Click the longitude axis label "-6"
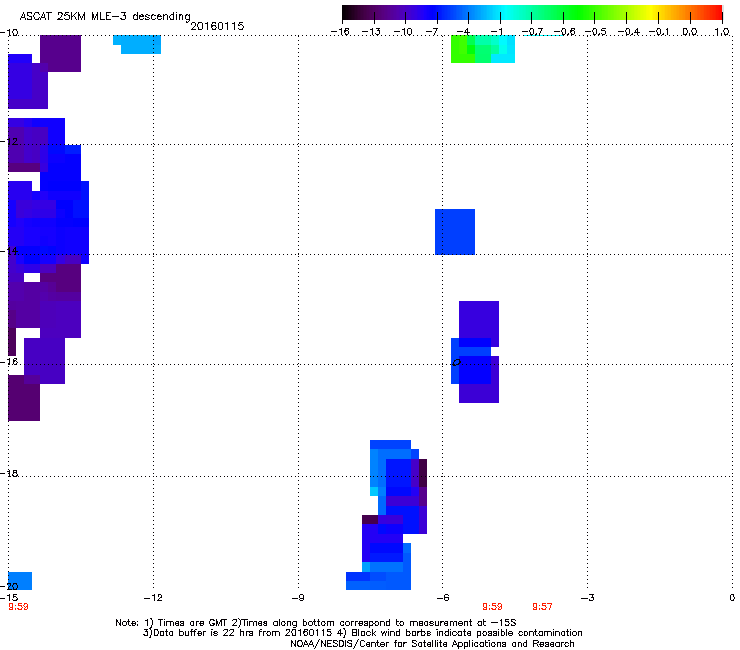The height and width of the screenshot is (650, 740). tap(442, 598)
